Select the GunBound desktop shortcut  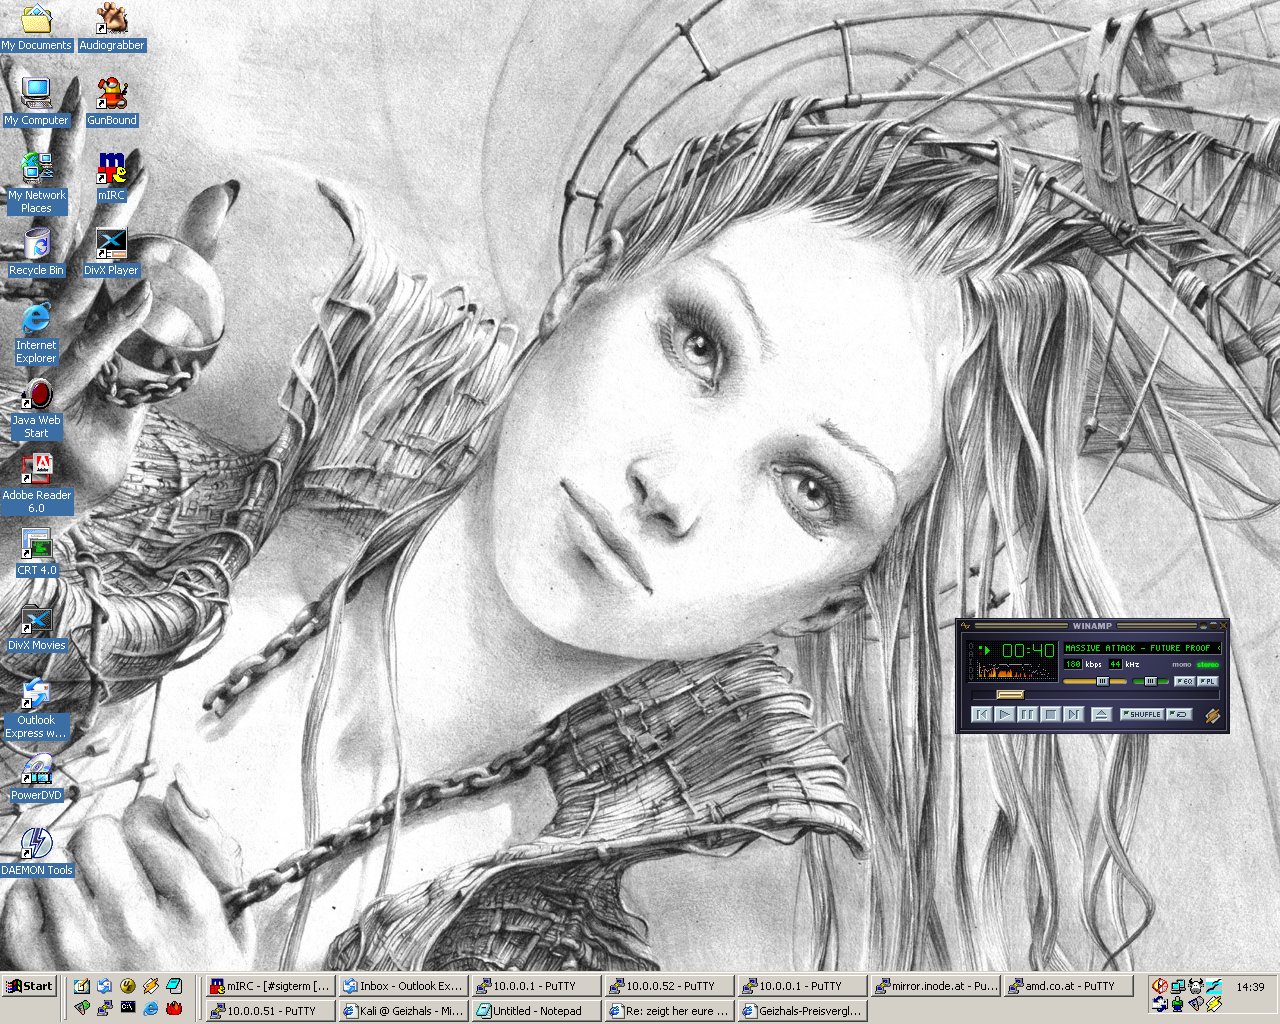pyautogui.click(x=111, y=101)
